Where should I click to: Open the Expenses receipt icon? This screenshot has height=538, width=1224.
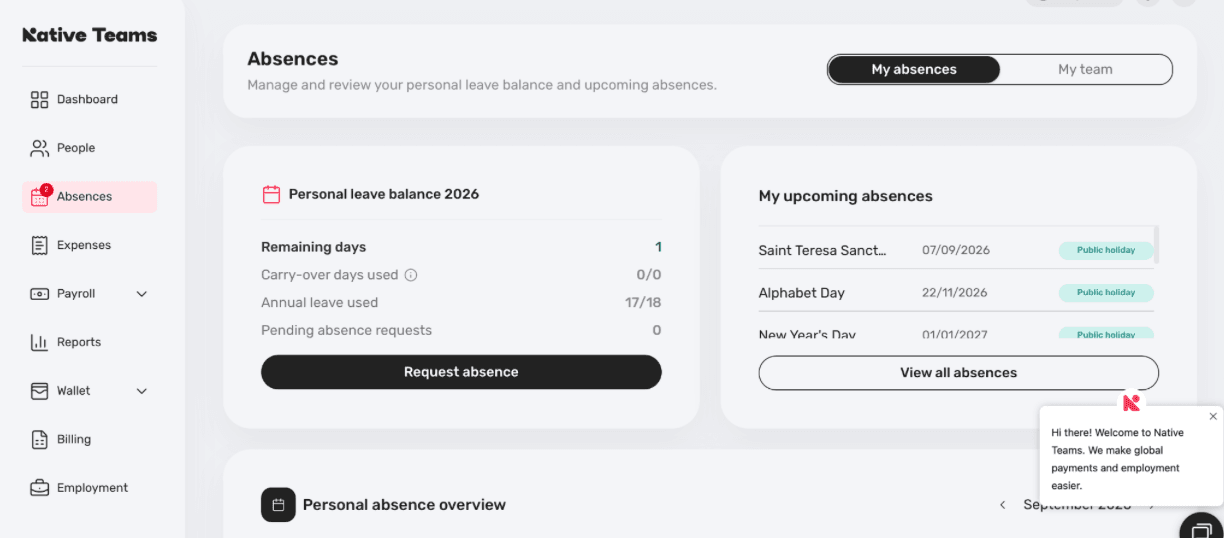(x=39, y=245)
